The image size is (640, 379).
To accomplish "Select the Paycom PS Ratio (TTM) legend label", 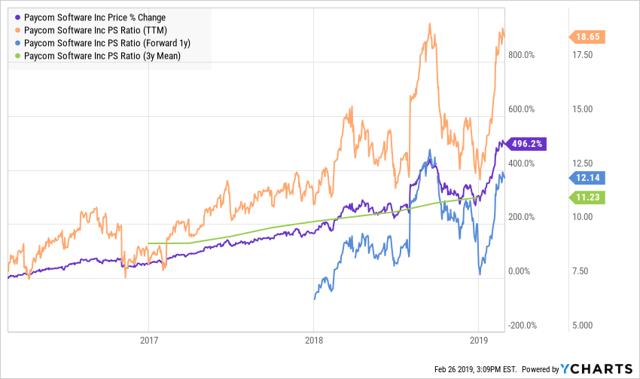I will coord(96,30).
